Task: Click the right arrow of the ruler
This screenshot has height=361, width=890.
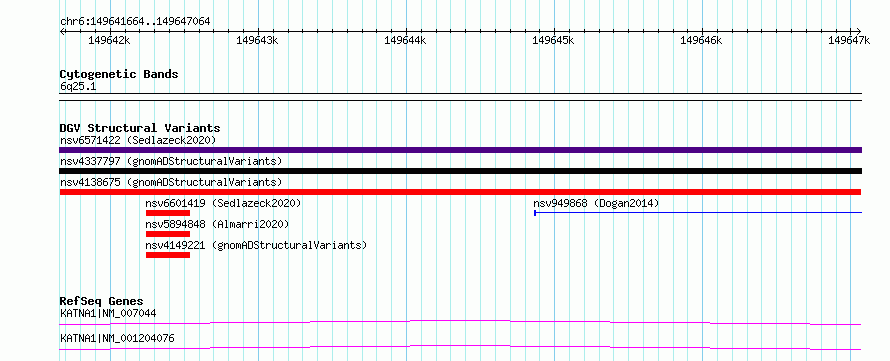Action: [x=859, y=31]
